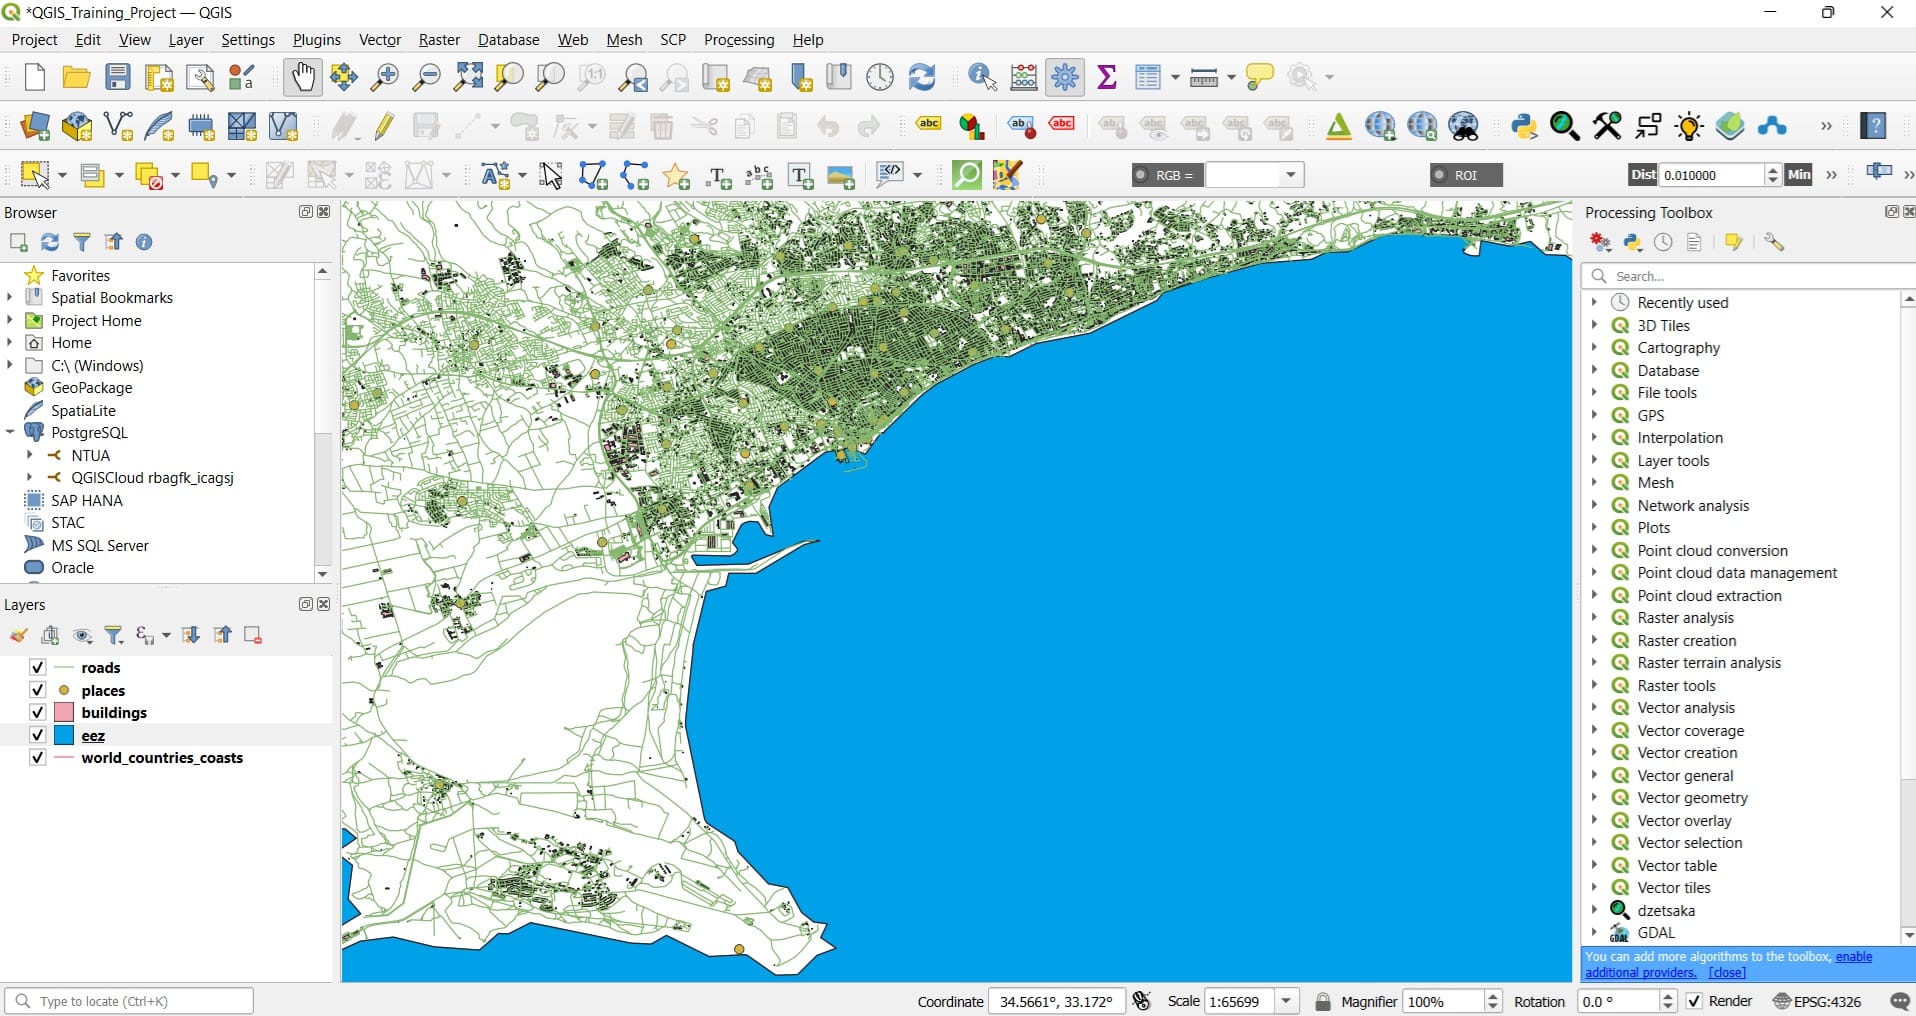
Task: Open the Plugins menu
Action: click(317, 40)
